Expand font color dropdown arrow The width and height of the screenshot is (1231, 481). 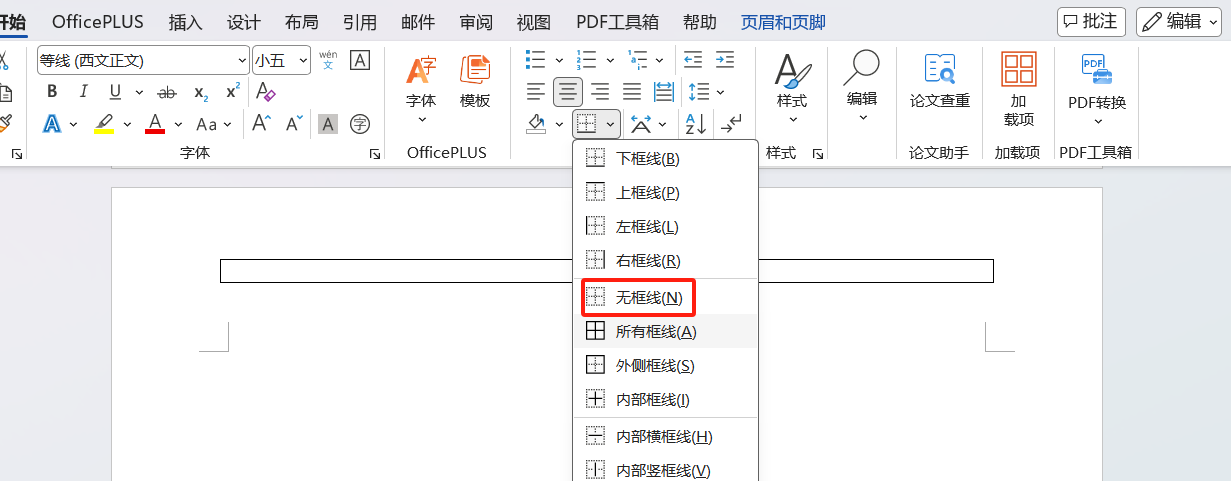178,125
